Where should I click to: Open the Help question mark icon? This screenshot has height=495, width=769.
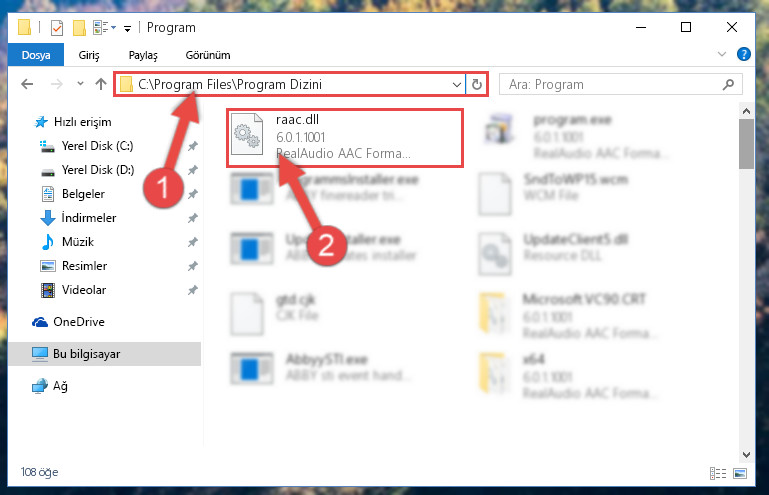point(743,54)
